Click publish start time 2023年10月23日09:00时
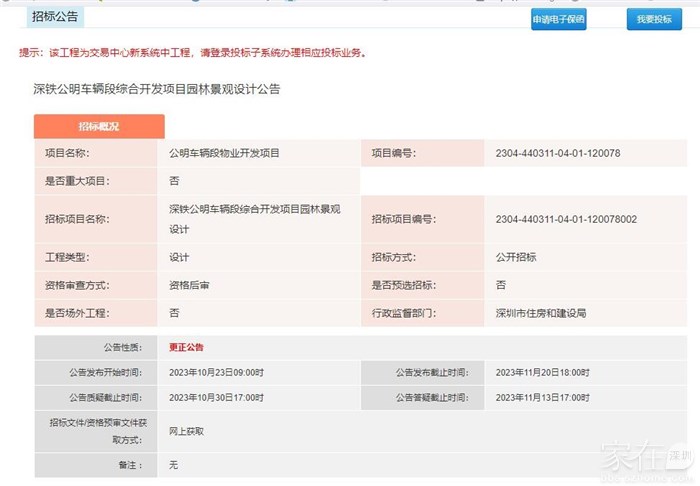 [216, 372]
